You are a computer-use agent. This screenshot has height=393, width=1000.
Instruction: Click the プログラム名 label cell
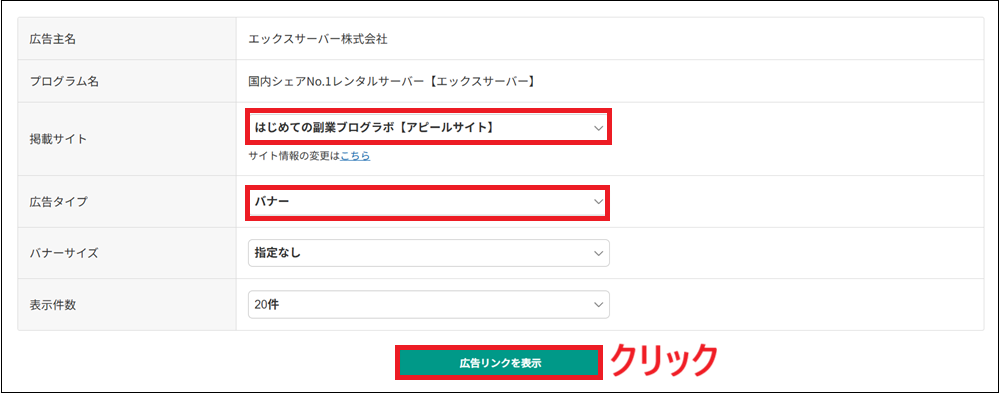point(127,81)
